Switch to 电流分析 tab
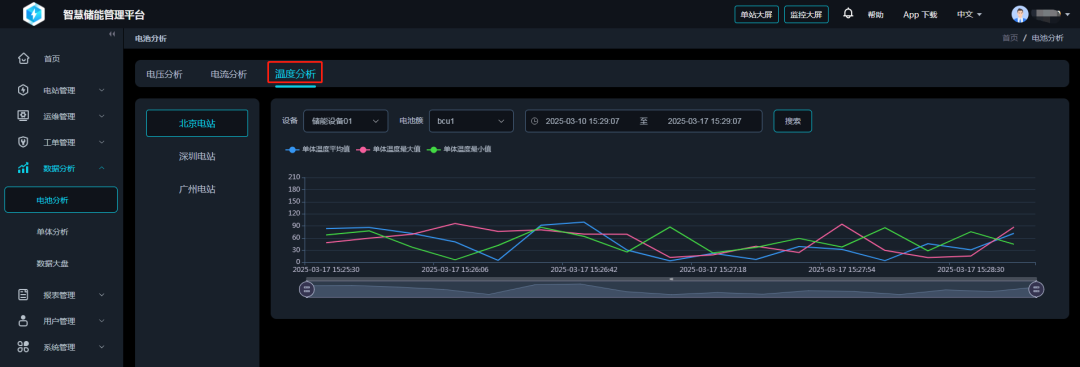 point(229,74)
